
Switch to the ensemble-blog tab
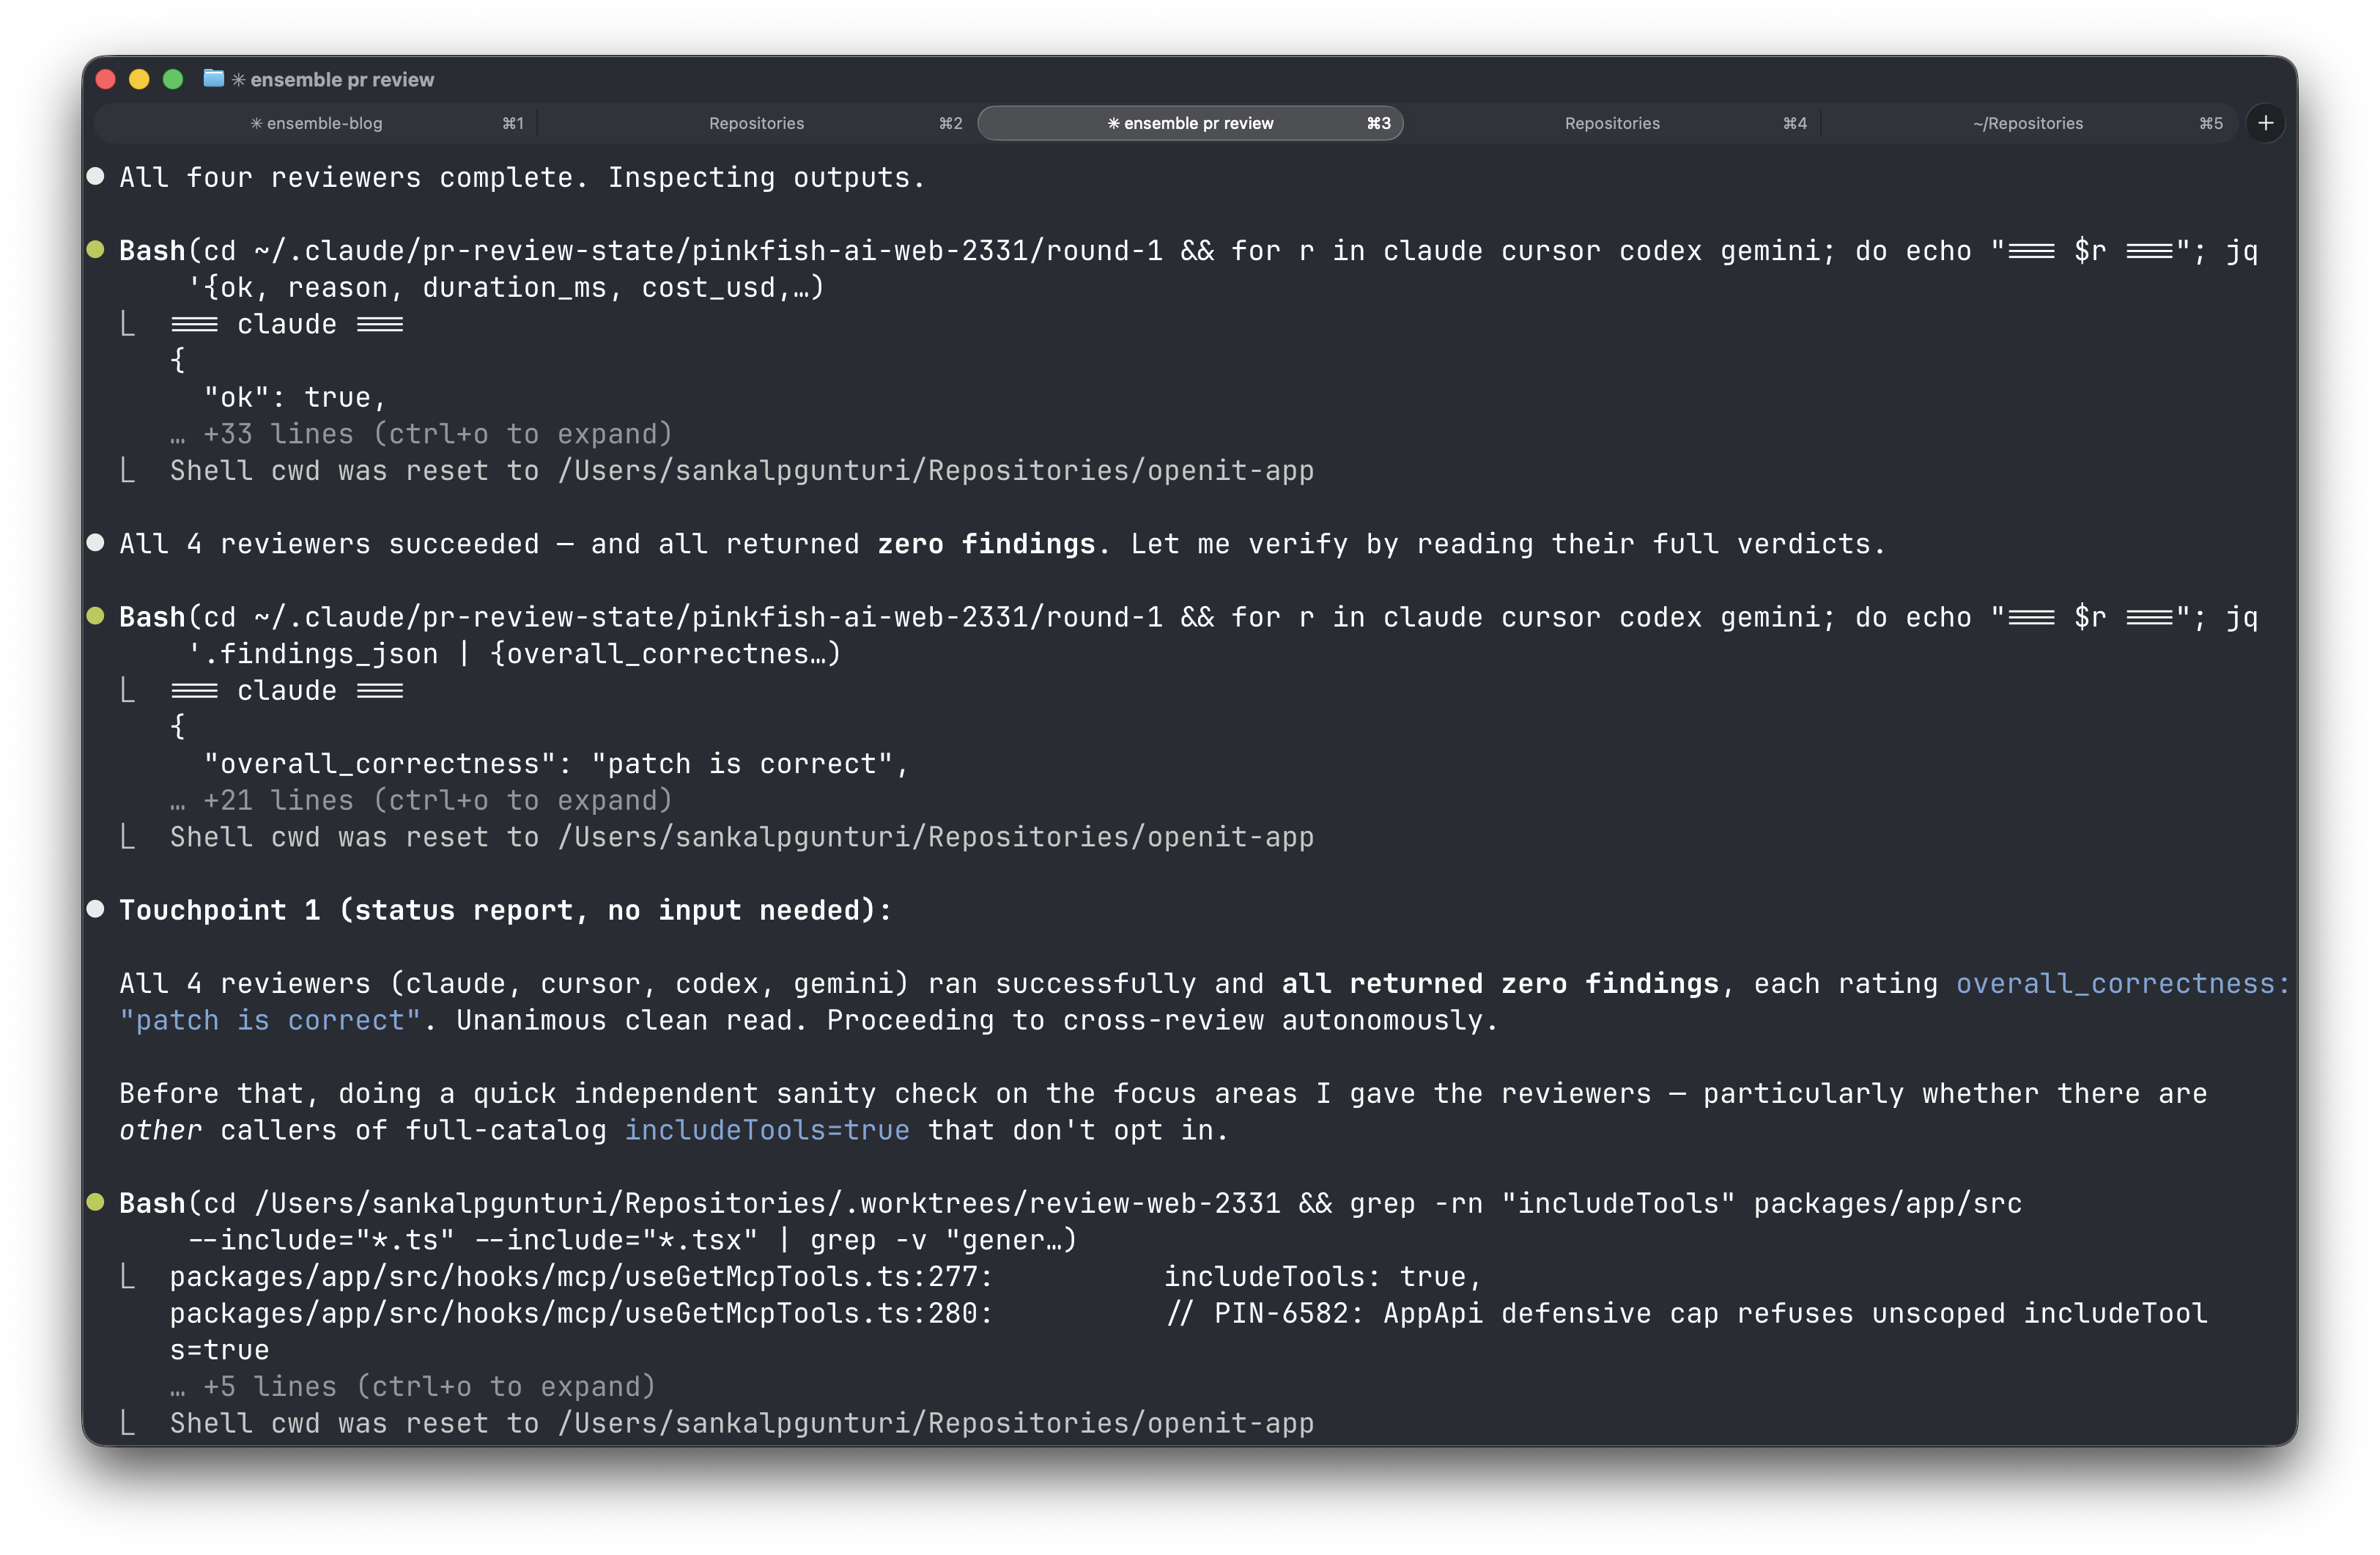[x=316, y=123]
